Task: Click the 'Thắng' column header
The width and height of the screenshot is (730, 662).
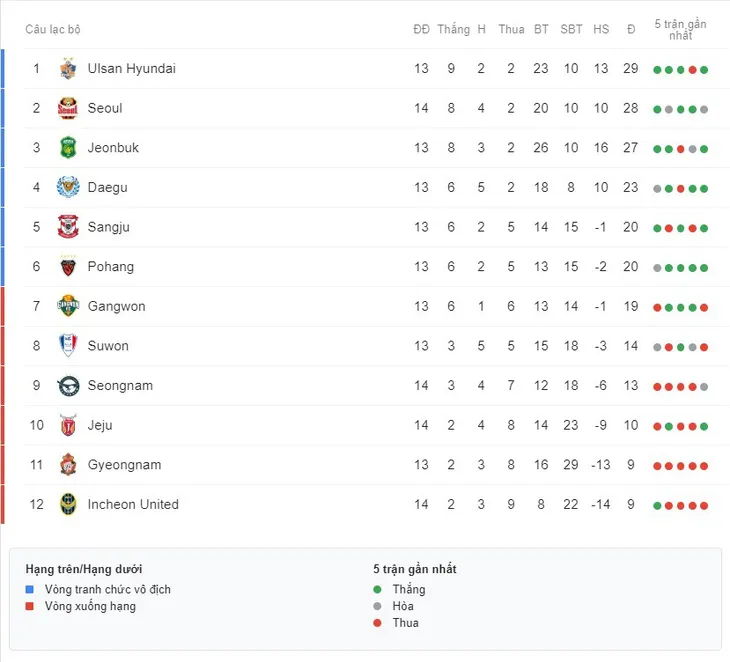Action: 453,29
